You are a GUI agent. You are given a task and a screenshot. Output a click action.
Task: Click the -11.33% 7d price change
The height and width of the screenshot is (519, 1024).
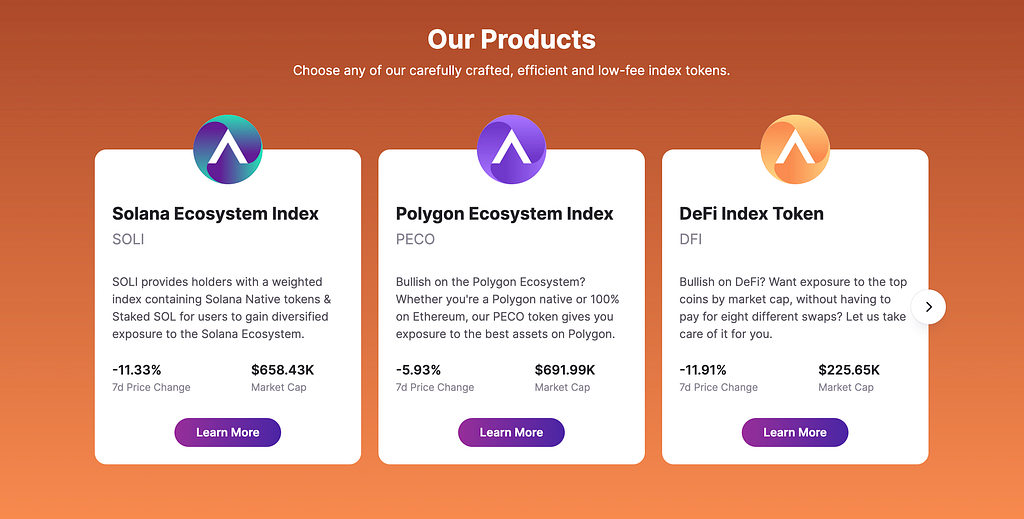click(136, 370)
